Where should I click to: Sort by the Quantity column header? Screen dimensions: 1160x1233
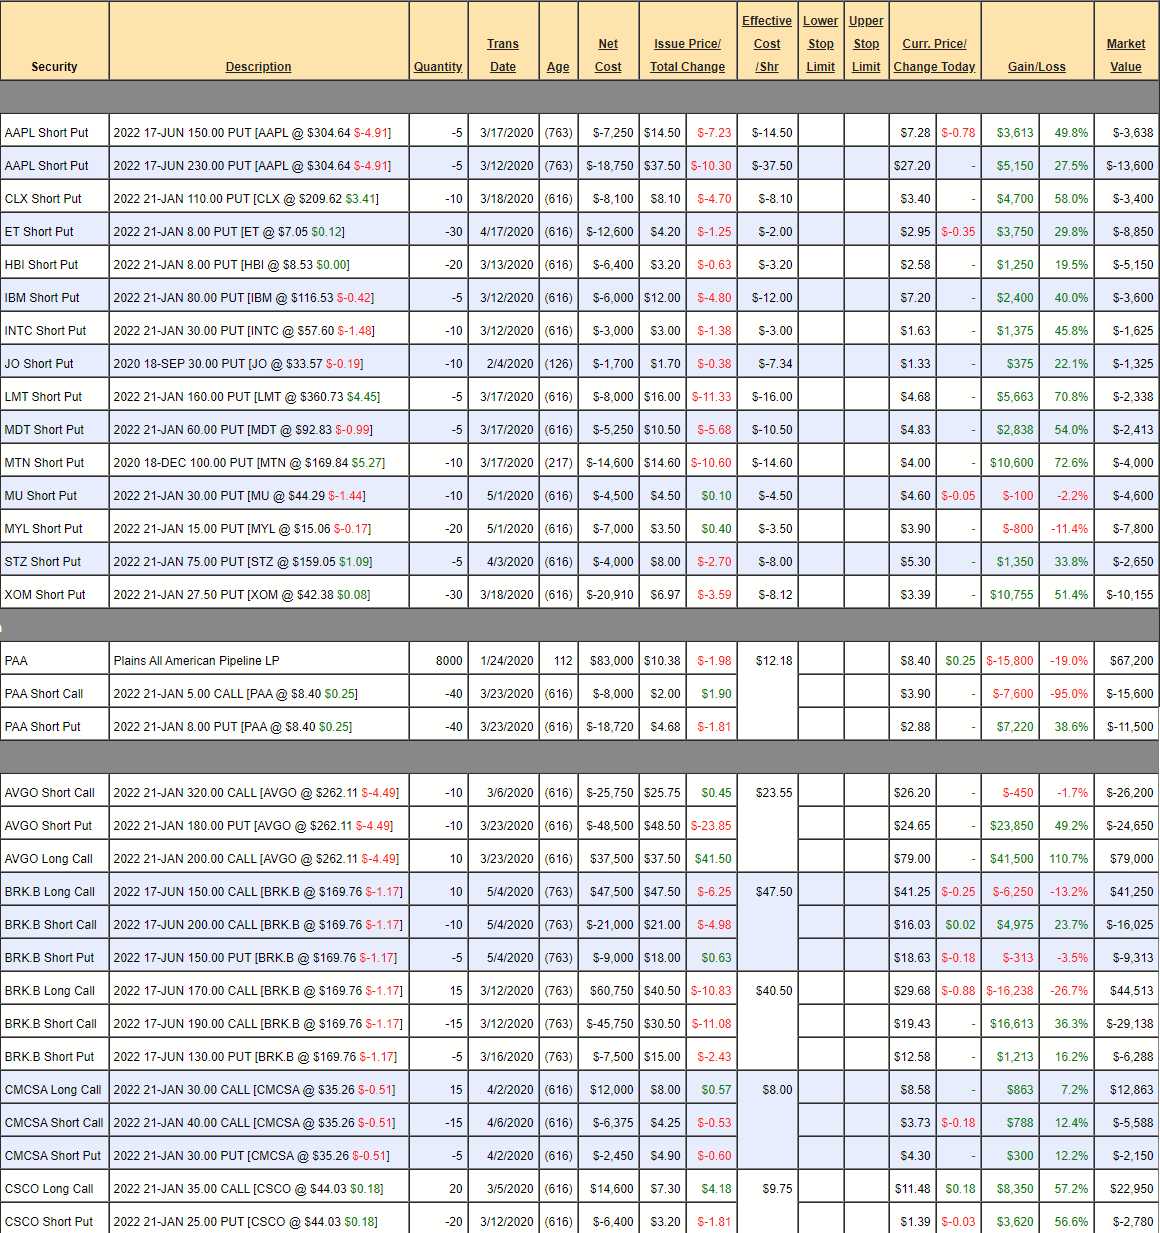click(438, 67)
